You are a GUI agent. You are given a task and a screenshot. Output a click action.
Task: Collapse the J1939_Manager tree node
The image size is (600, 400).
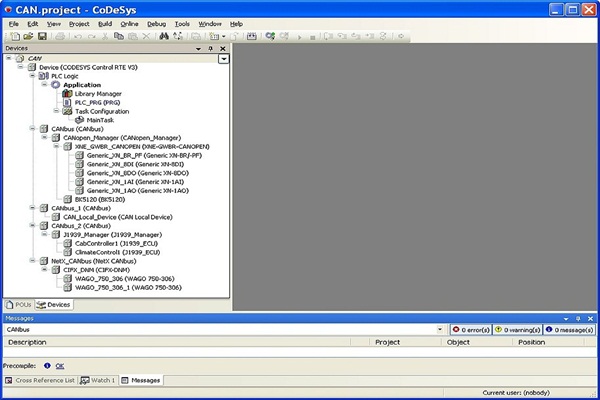click(46, 234)
